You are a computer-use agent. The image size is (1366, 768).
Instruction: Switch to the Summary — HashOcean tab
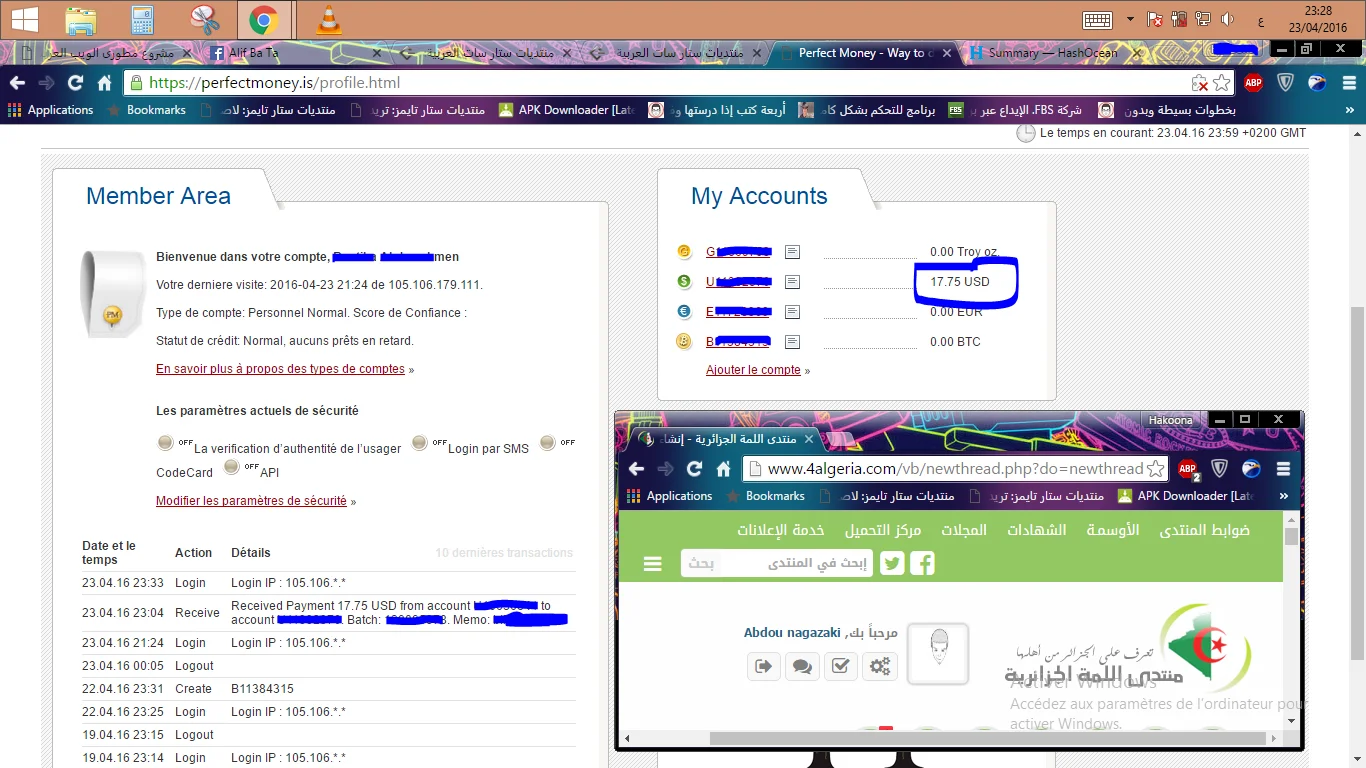1043,53
